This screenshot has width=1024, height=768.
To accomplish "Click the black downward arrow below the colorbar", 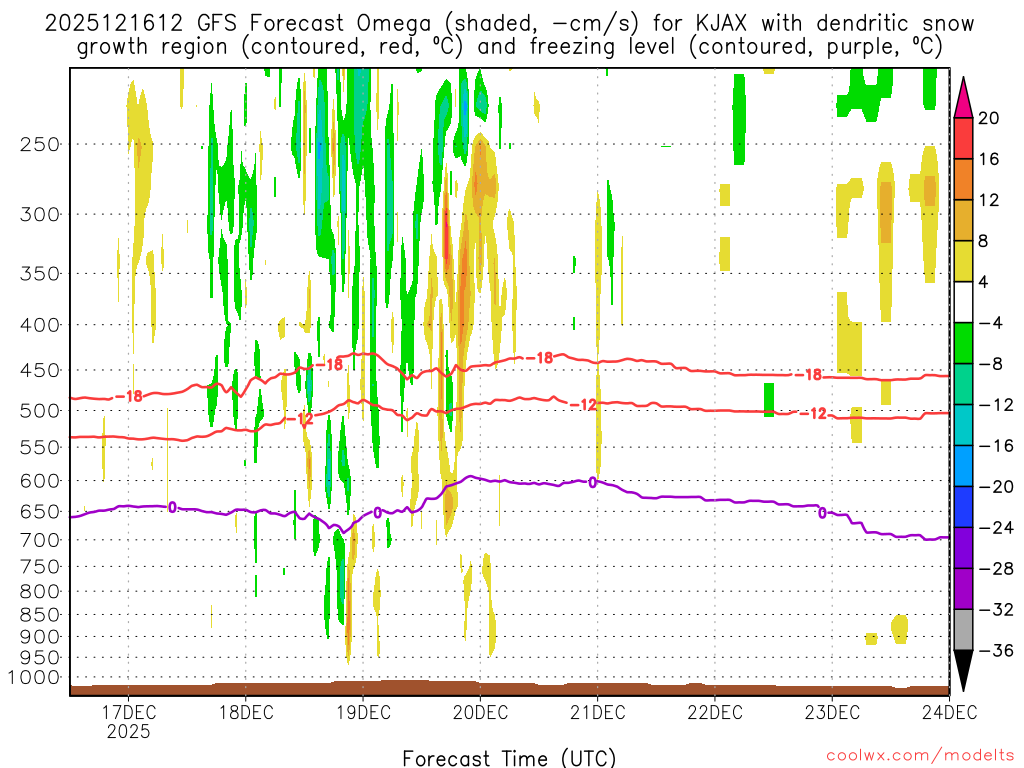I will click(x=963, y=671).
